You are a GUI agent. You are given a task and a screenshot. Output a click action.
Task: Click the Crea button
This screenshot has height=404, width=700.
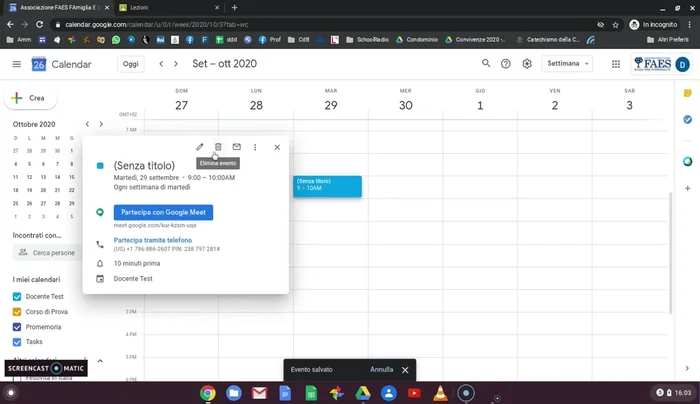click(x=30, y=98)
